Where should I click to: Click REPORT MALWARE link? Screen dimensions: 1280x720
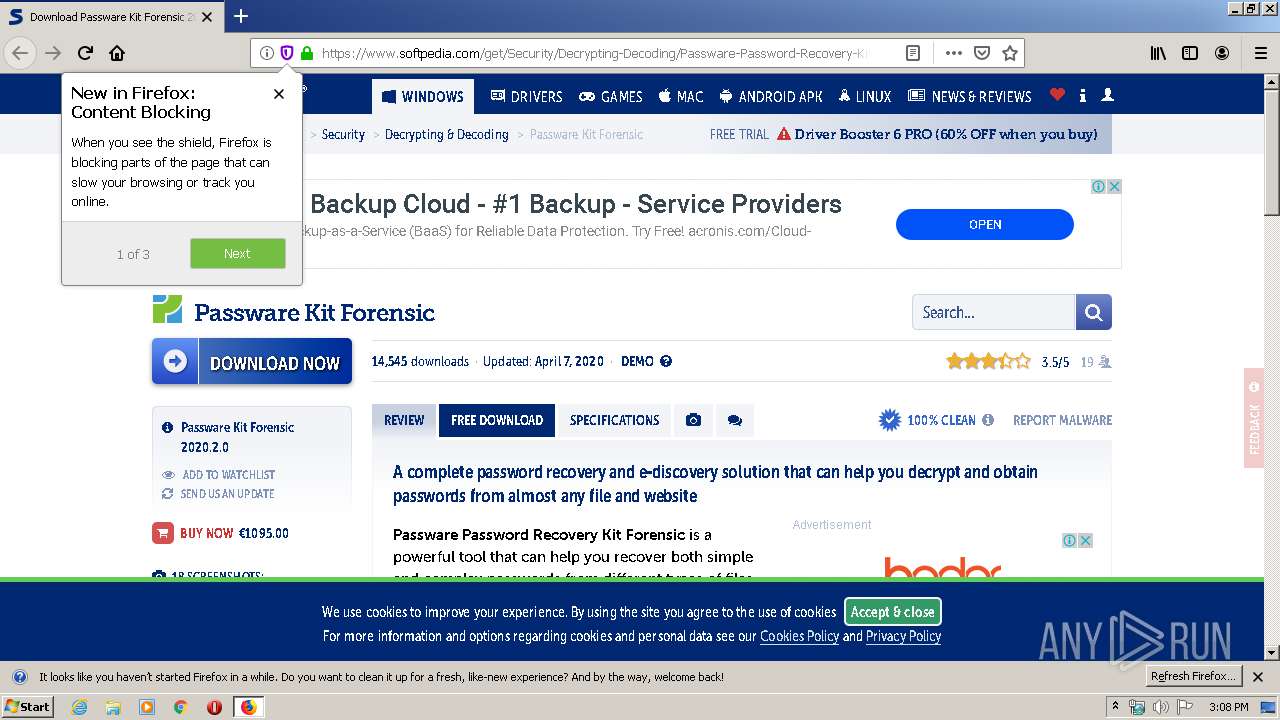click(1062, 420)
